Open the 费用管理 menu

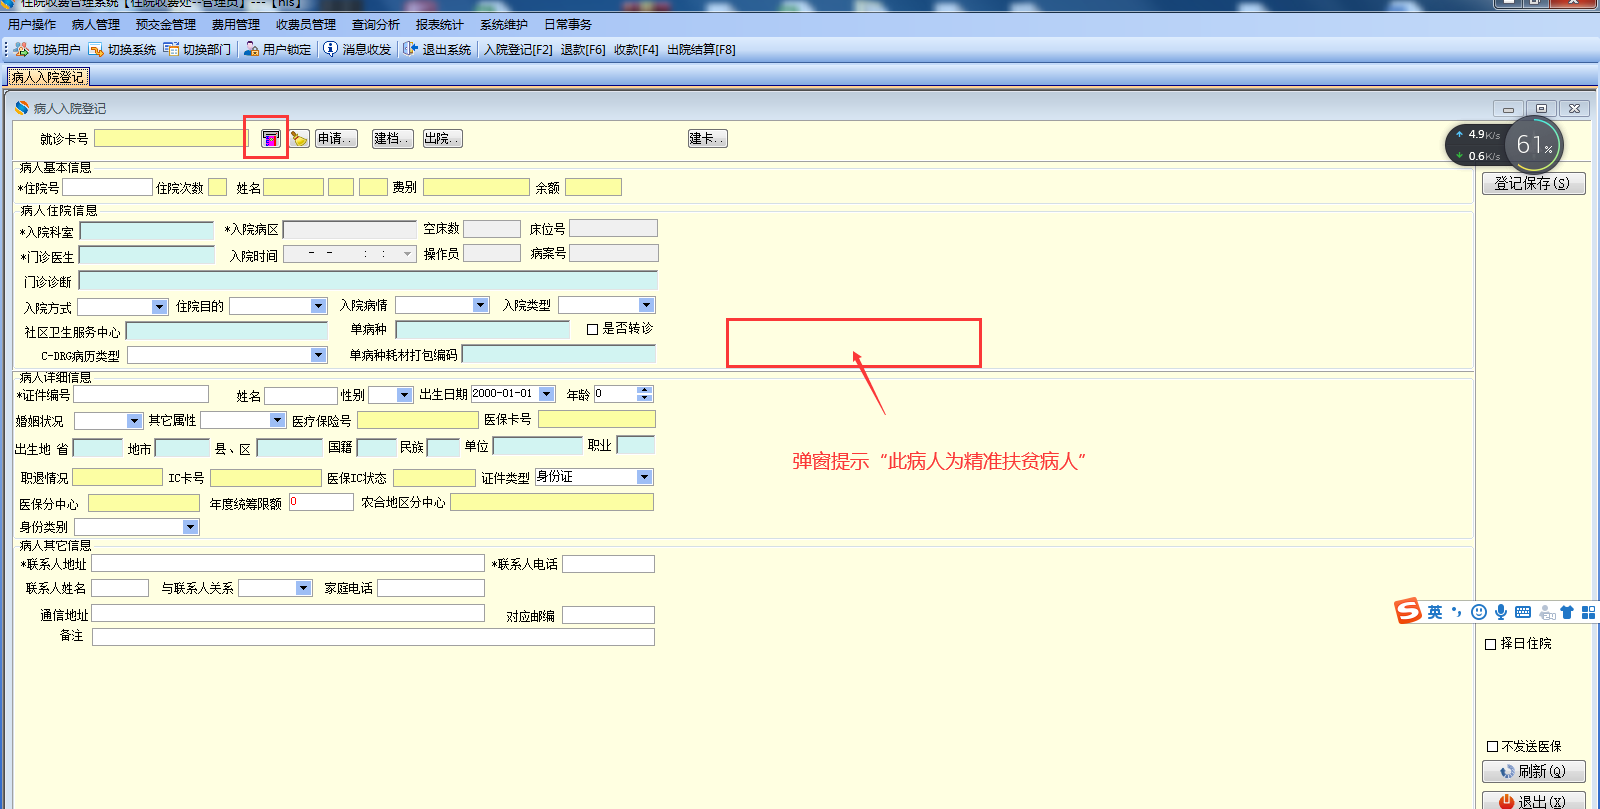coord(236,25)
